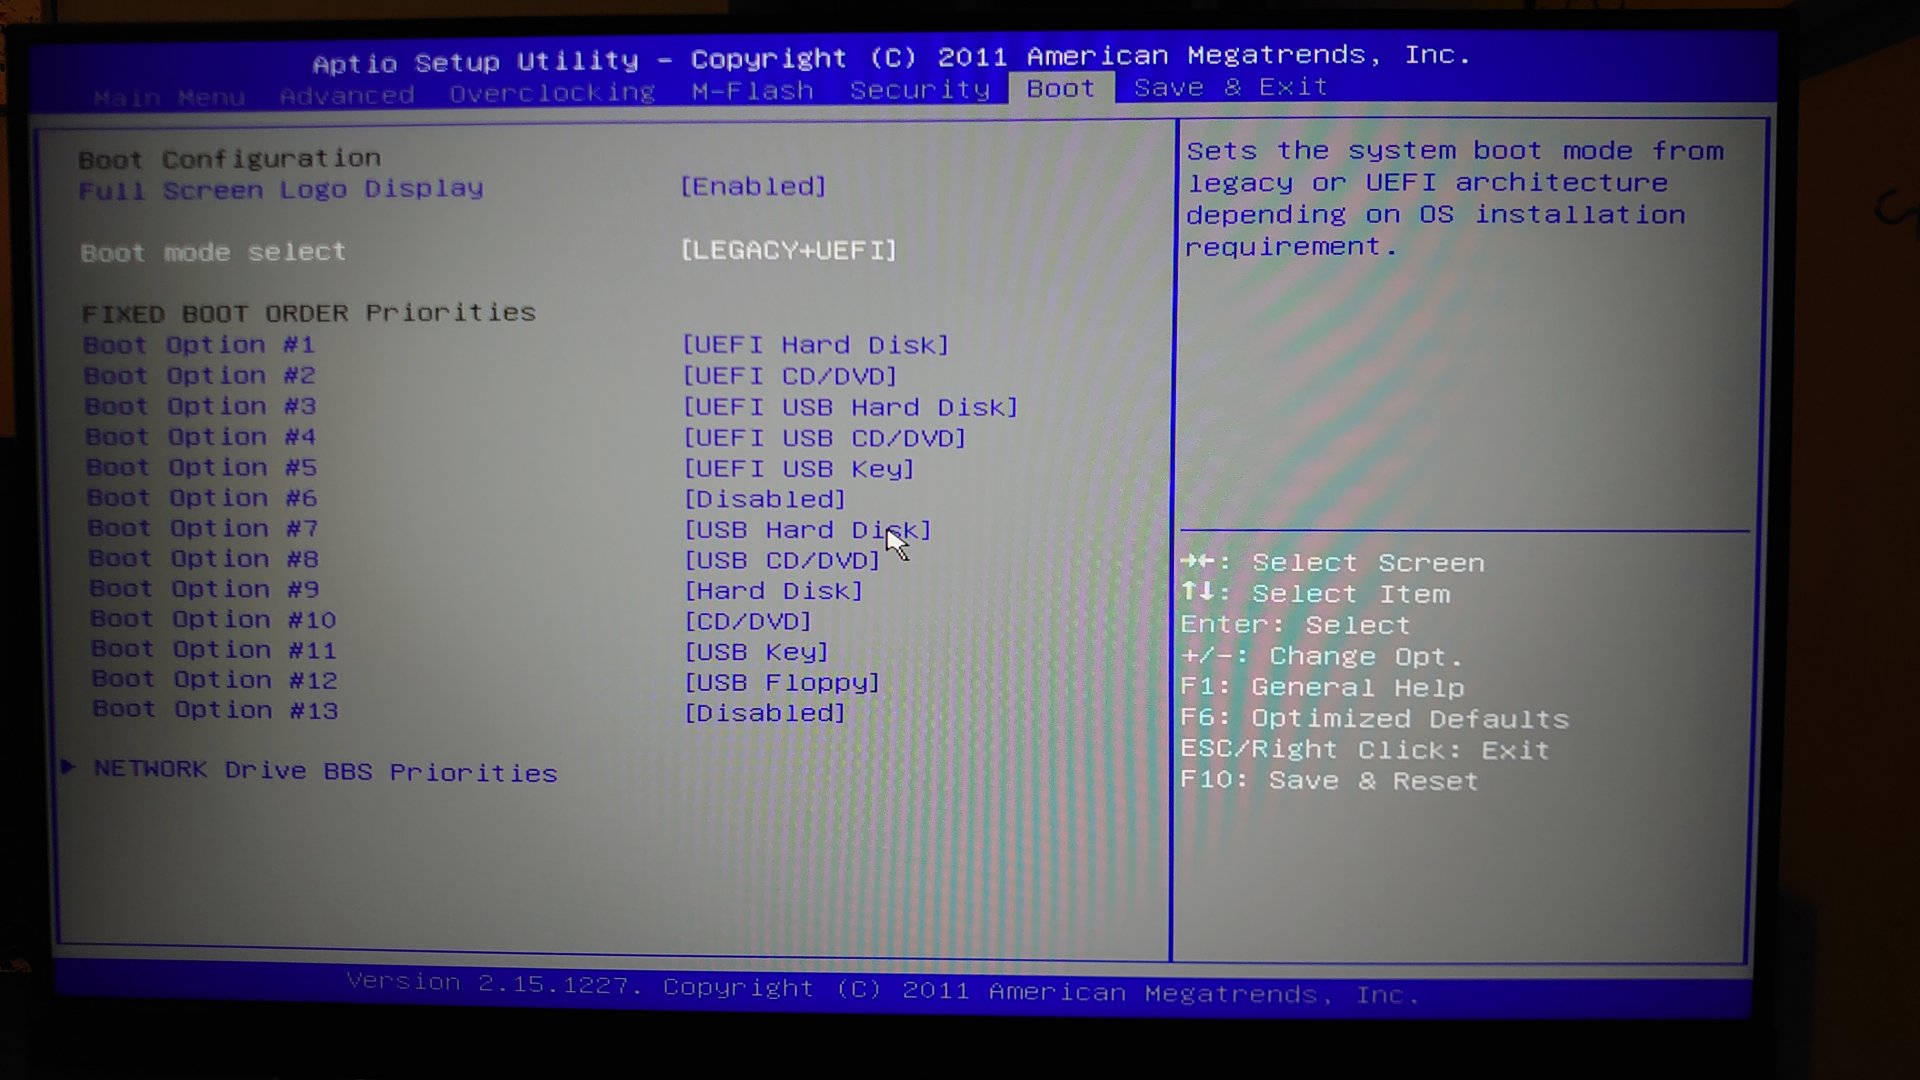Select the Boot Option #5 label
Viewport: 1920px width, 1080px height.
(x=201, y=468)
